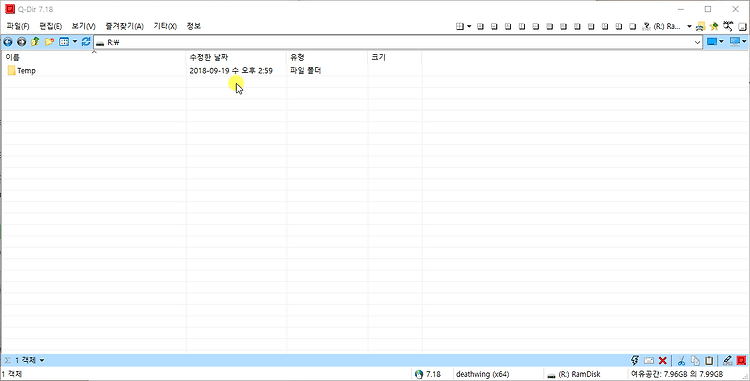750x381 pixels.
Task: Click the copy pages icon
Action: point(695,360)
